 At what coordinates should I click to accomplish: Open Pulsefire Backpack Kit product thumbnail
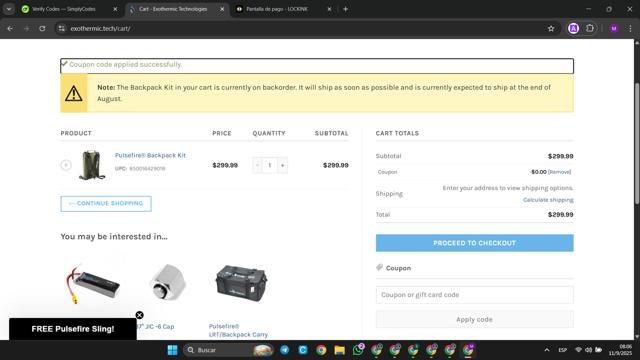point(92,165)
